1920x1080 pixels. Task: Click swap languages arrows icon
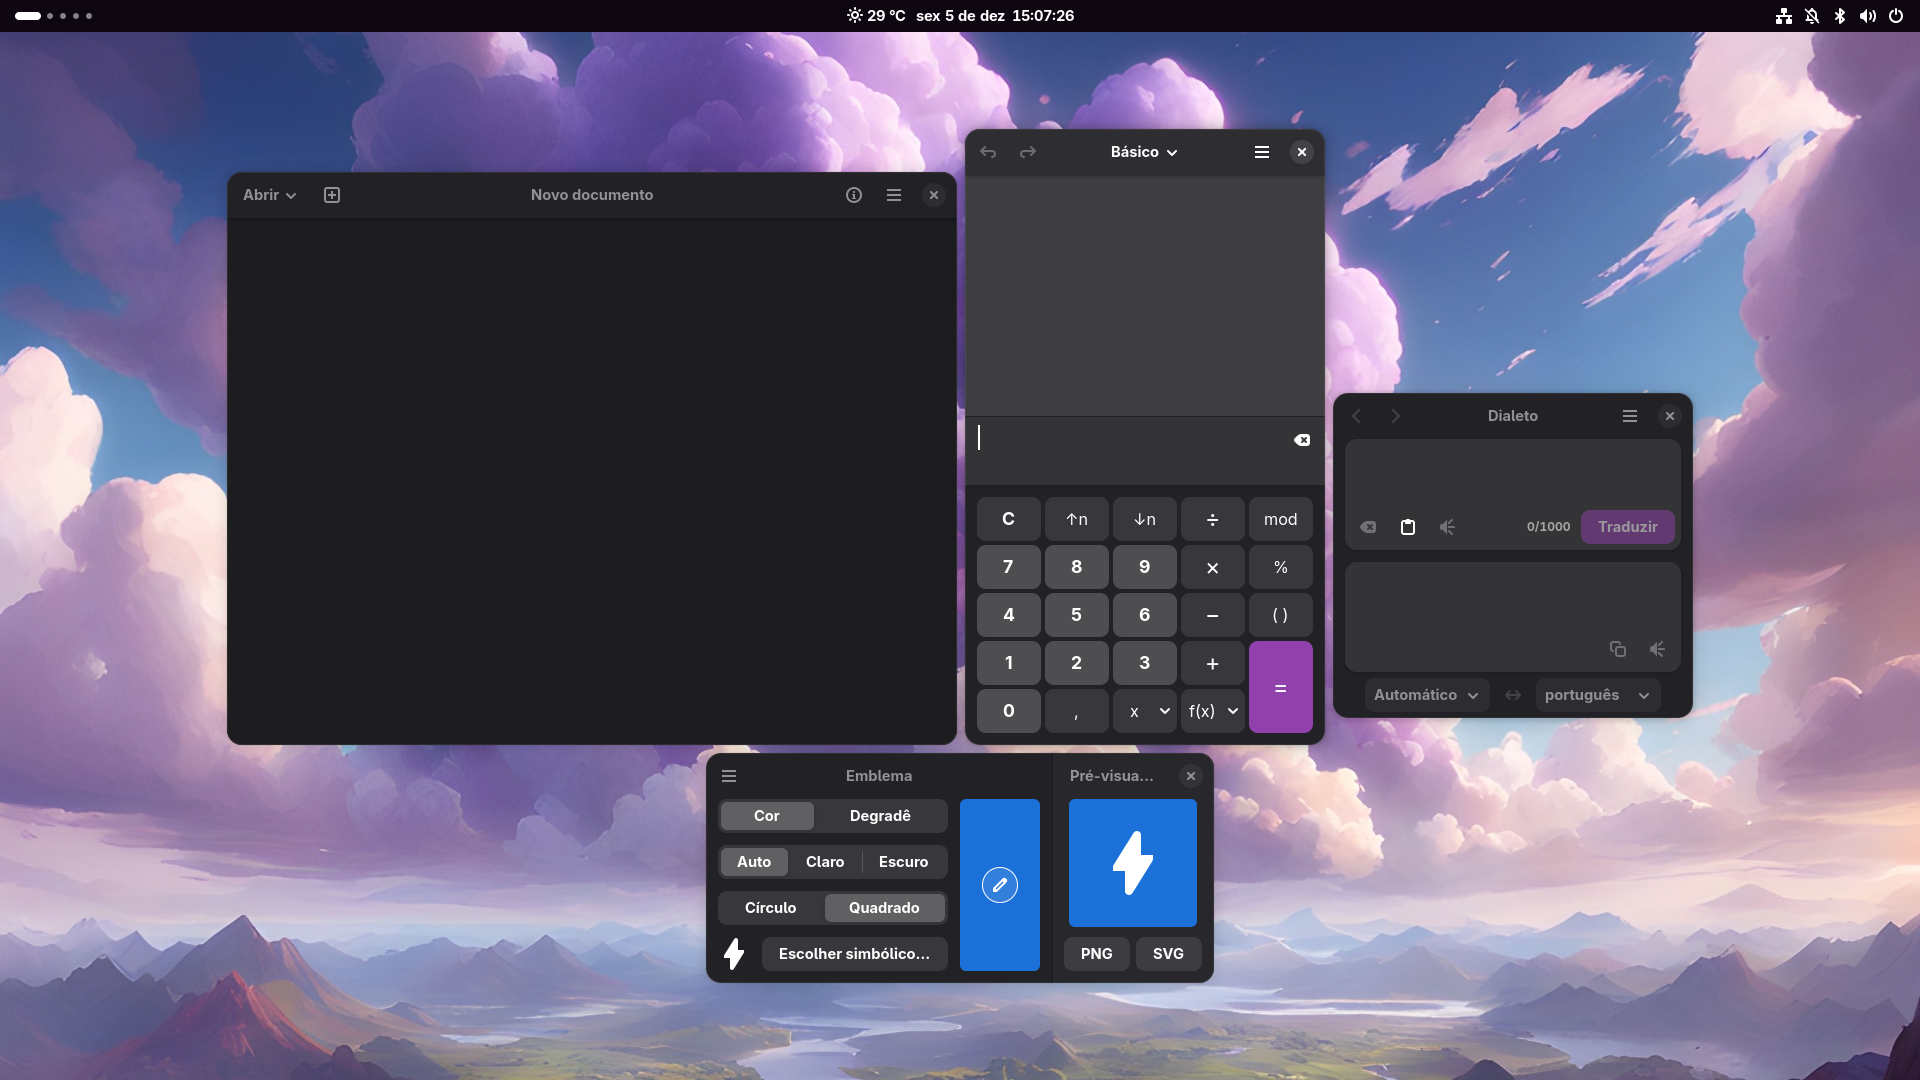(1513, 695)
